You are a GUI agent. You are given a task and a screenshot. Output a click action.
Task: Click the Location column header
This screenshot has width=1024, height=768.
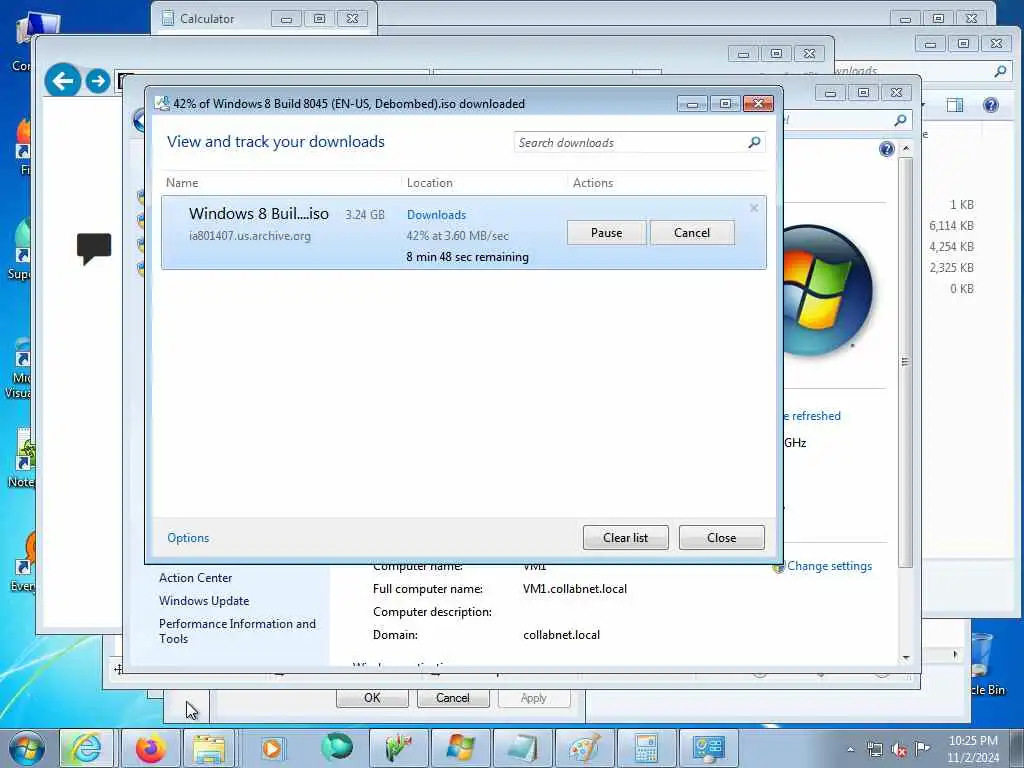430,183
